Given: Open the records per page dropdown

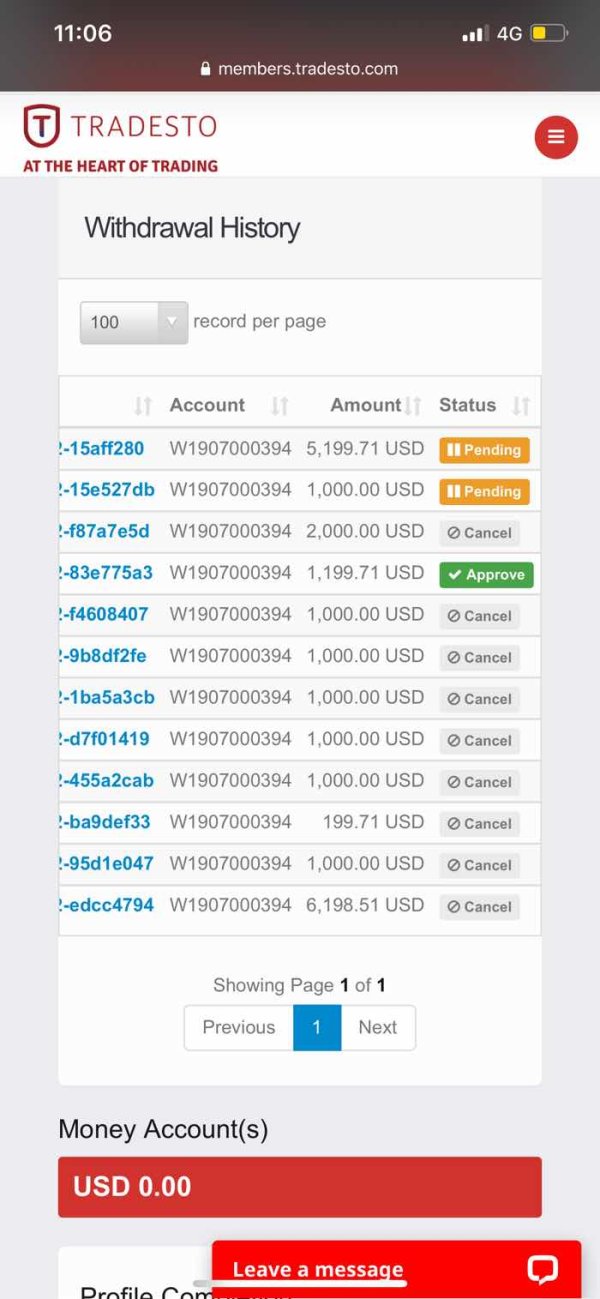Looking at the screenshot, I should point(133,322).
